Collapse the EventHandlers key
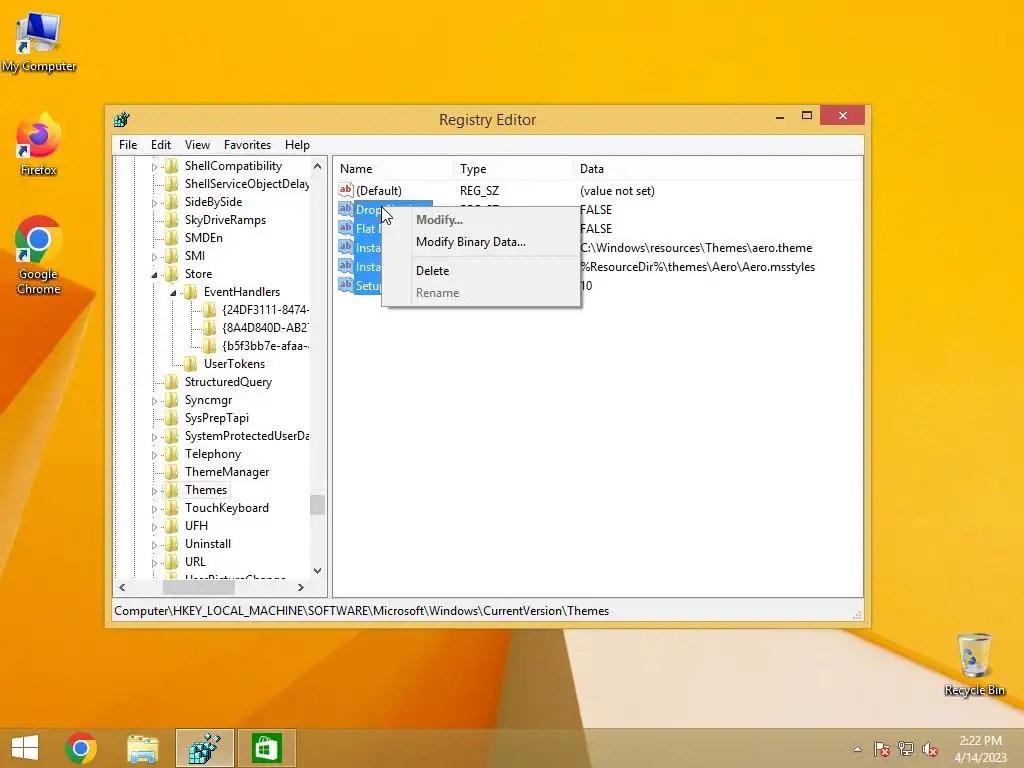This screenshot has height=768, width=1024. 174,293
